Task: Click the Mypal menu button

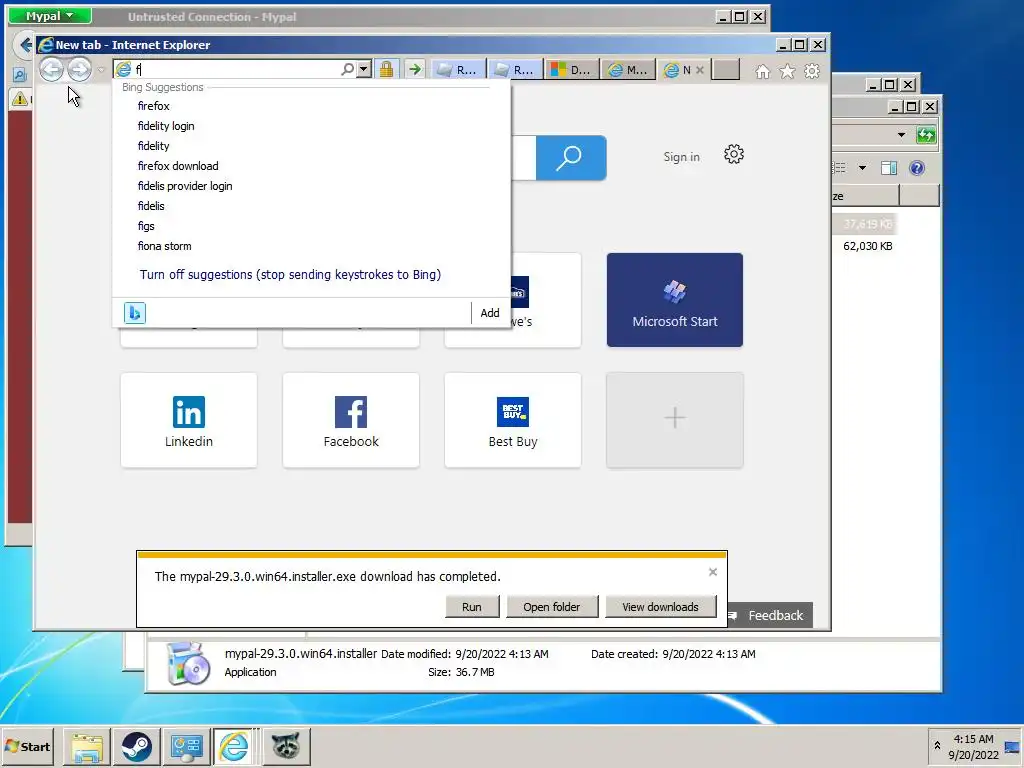Action: click(50, 16)
